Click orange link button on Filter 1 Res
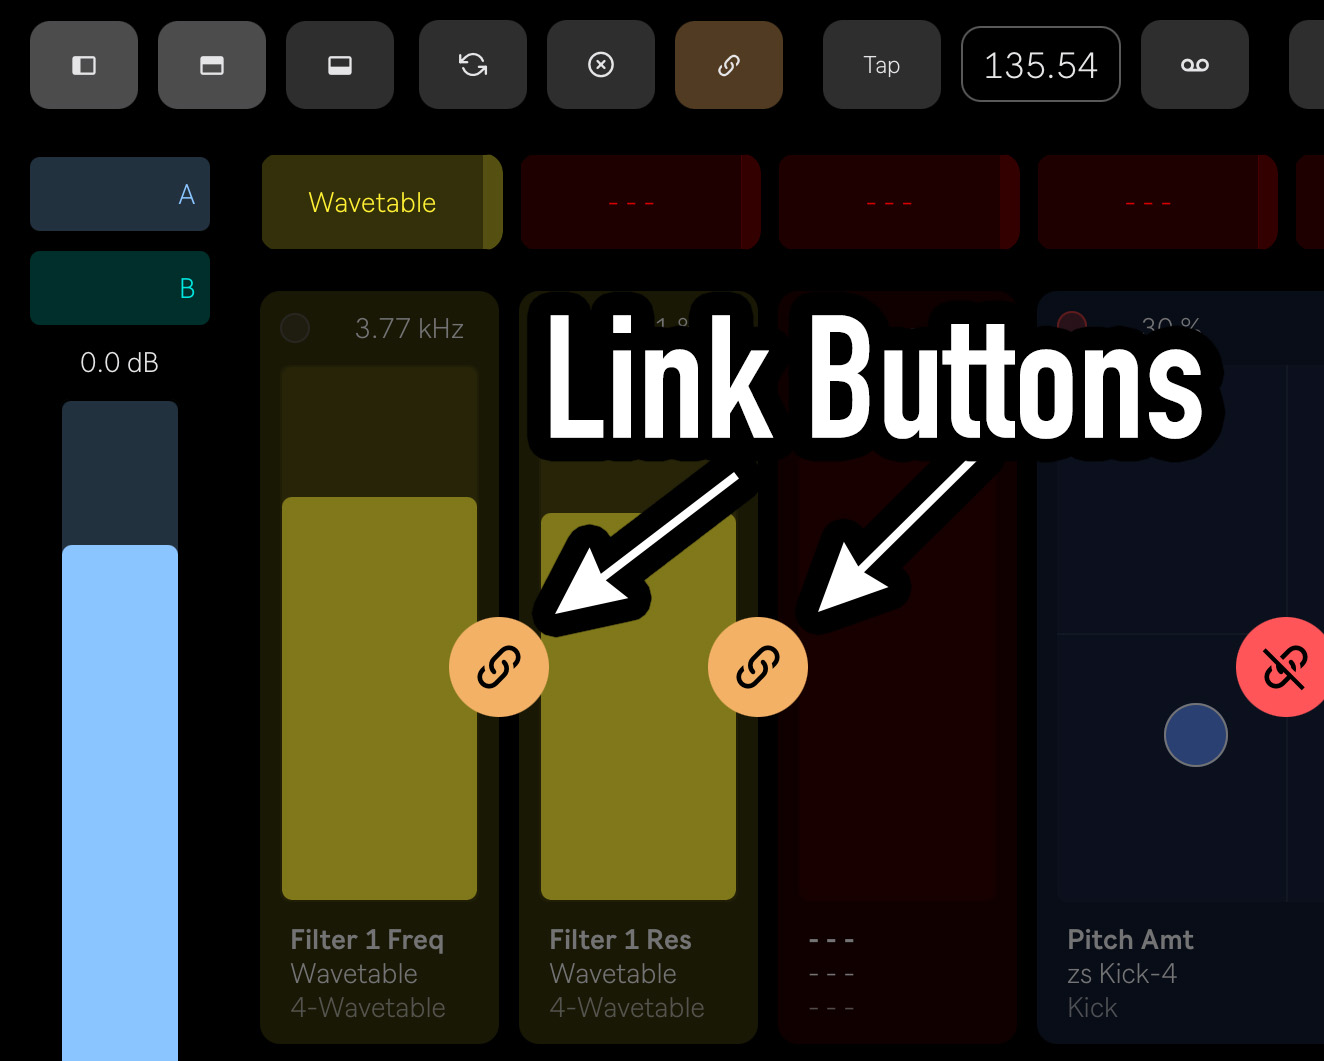The width and height of the screenshot is (1324, 1061). pos(758,667)
